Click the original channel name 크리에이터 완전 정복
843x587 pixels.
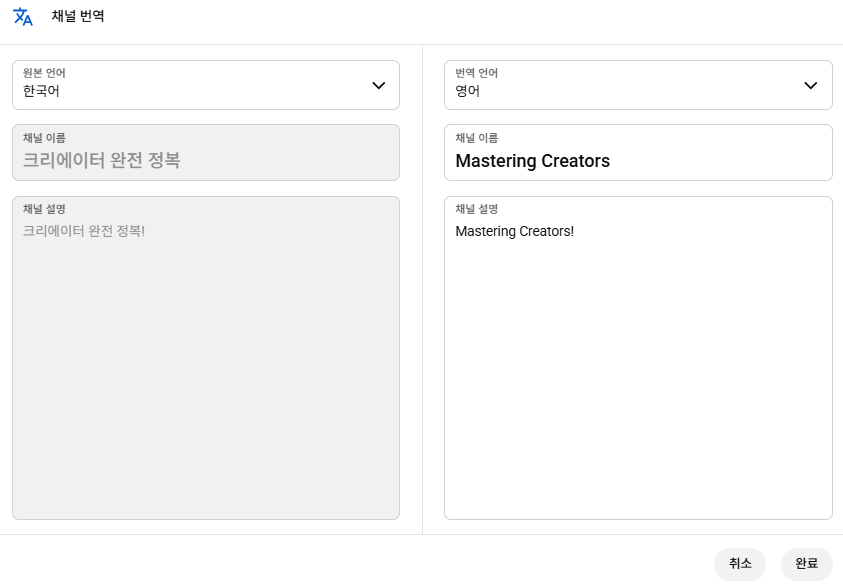coord(101,160)
